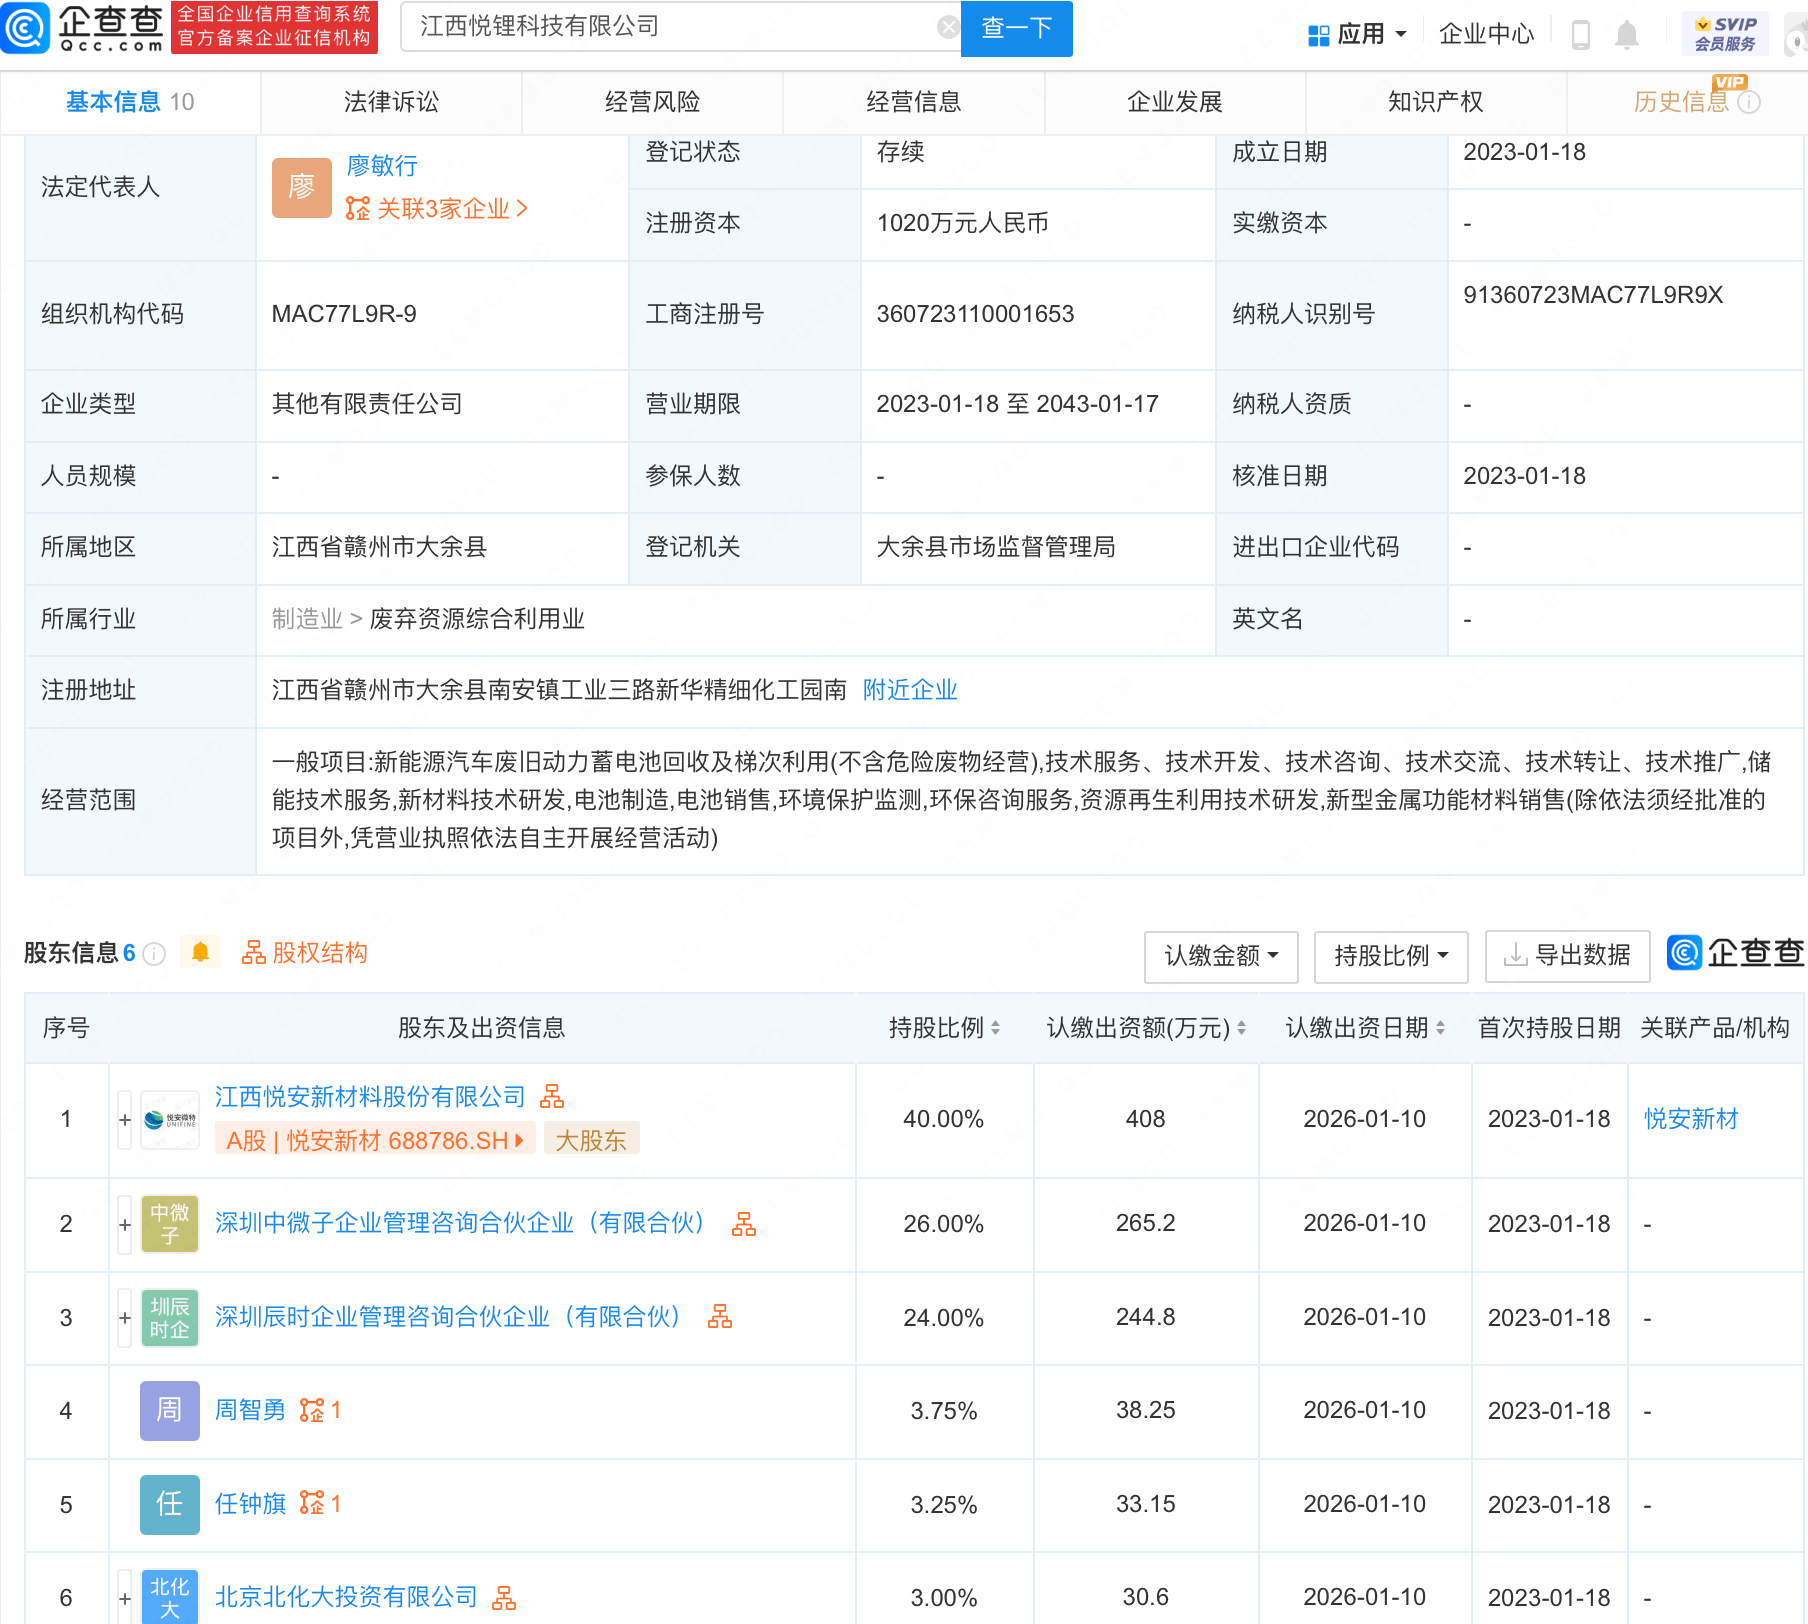Click the 任 avatar tile in row 5
Screen dimensions: 1808x1624
(x=170, y=1504)
